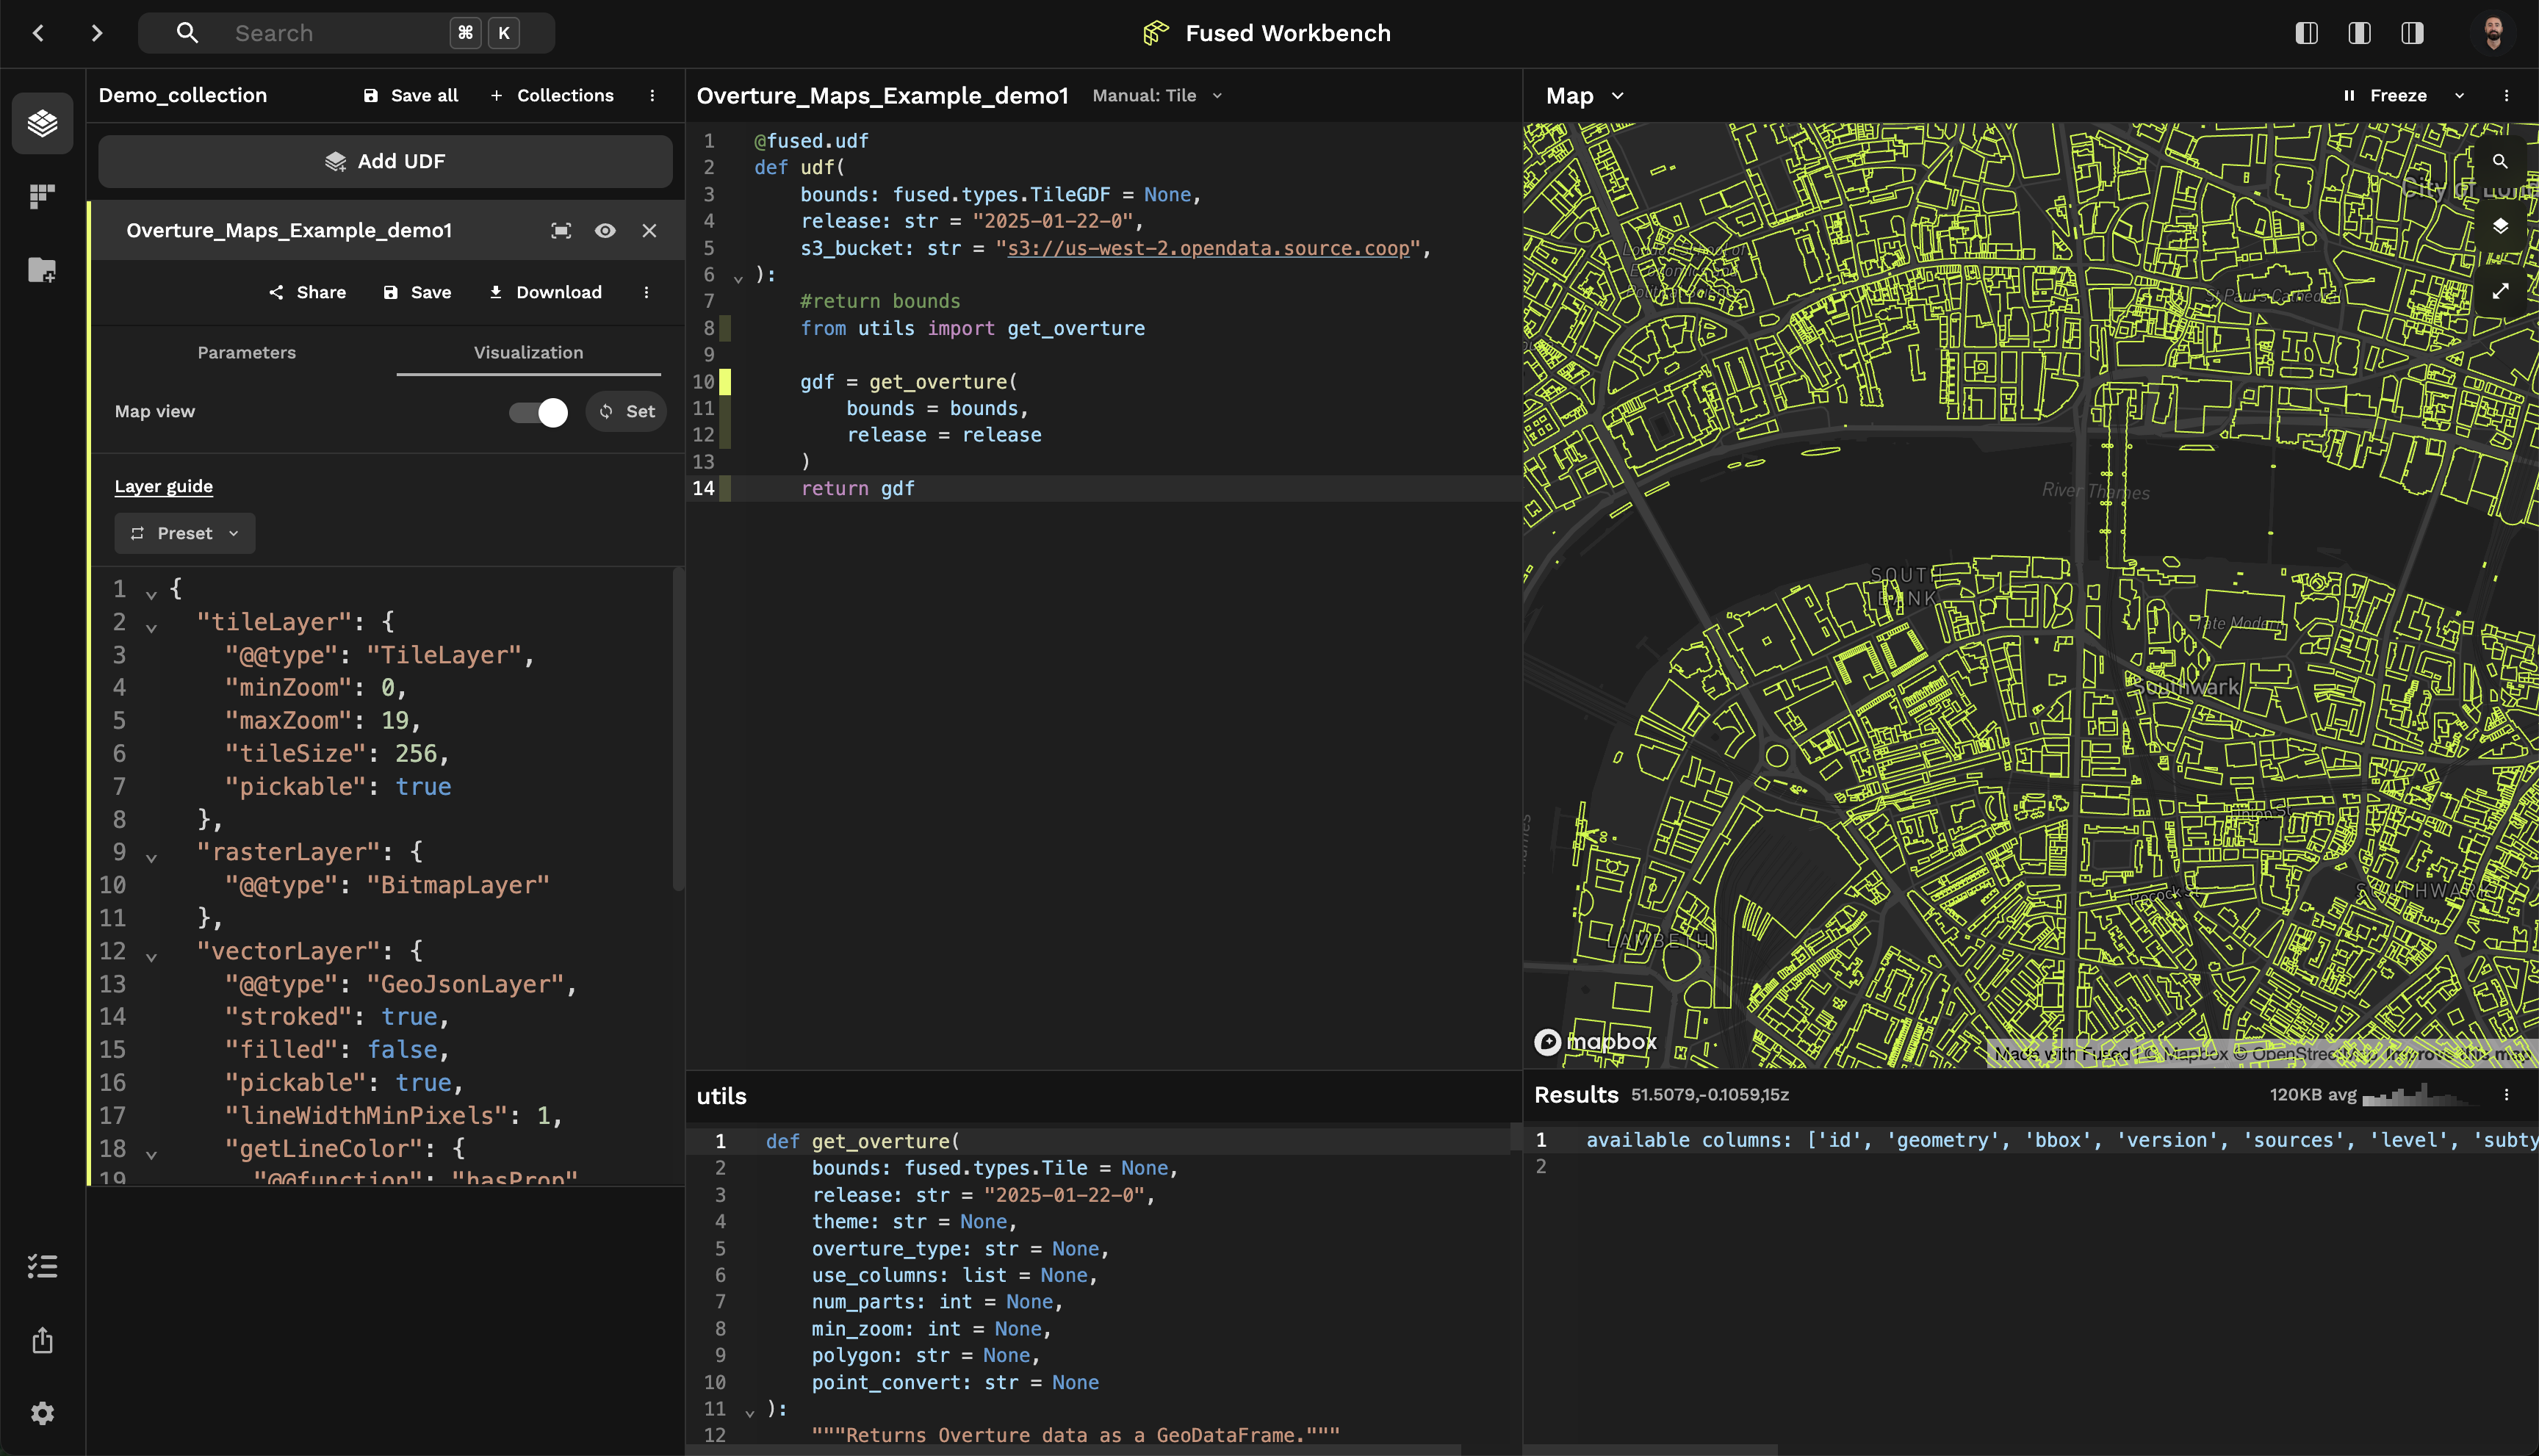Share the UDF
The width and height of the screenshot is (2539, 1456).
307,292
